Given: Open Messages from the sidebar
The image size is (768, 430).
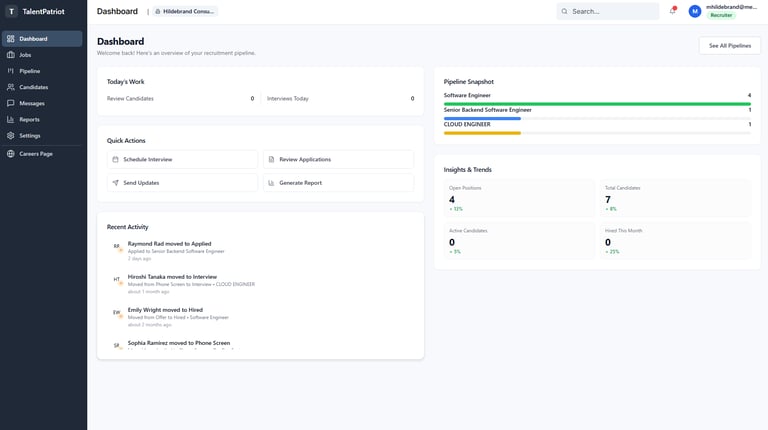Looking at the screenshot, I should (x=31, y=103).
